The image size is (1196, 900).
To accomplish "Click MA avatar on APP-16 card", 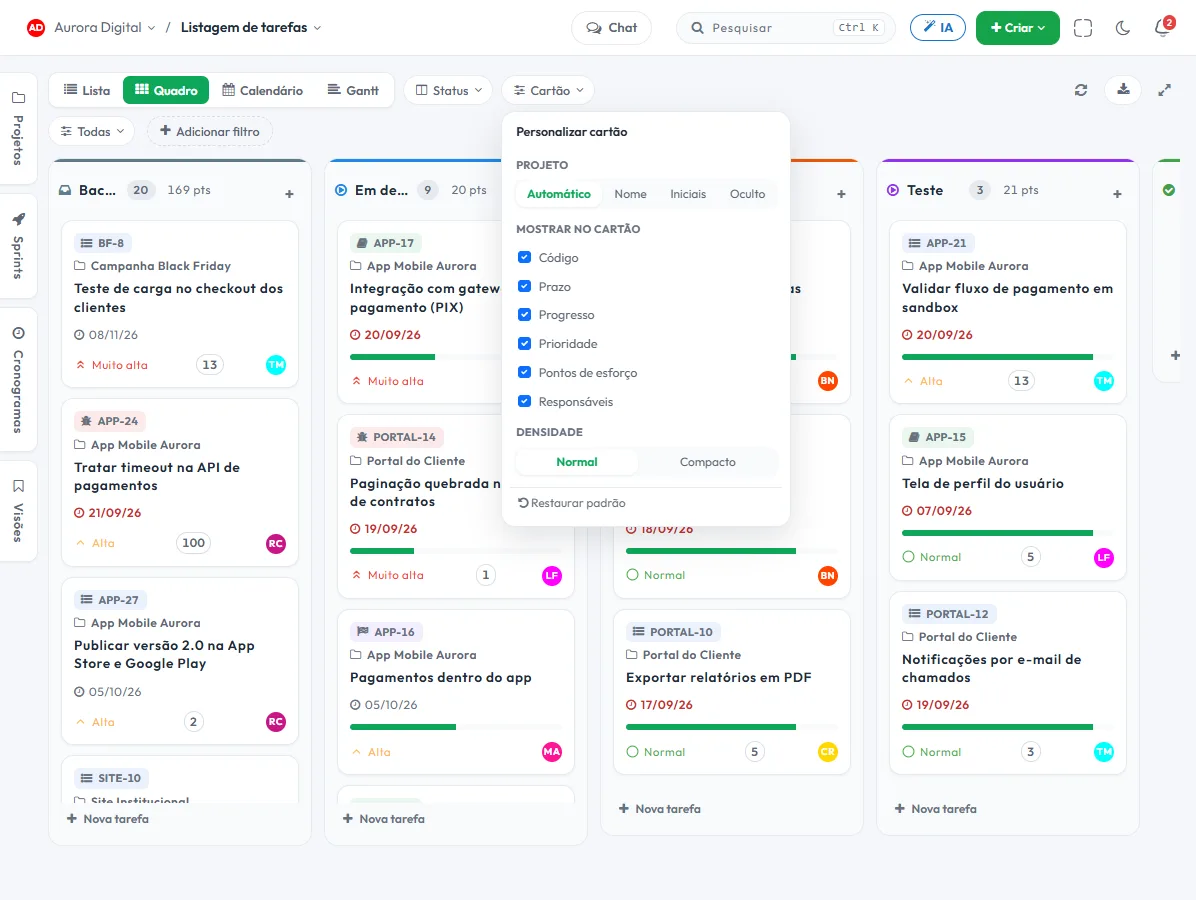I will click(x=551, y=752).
